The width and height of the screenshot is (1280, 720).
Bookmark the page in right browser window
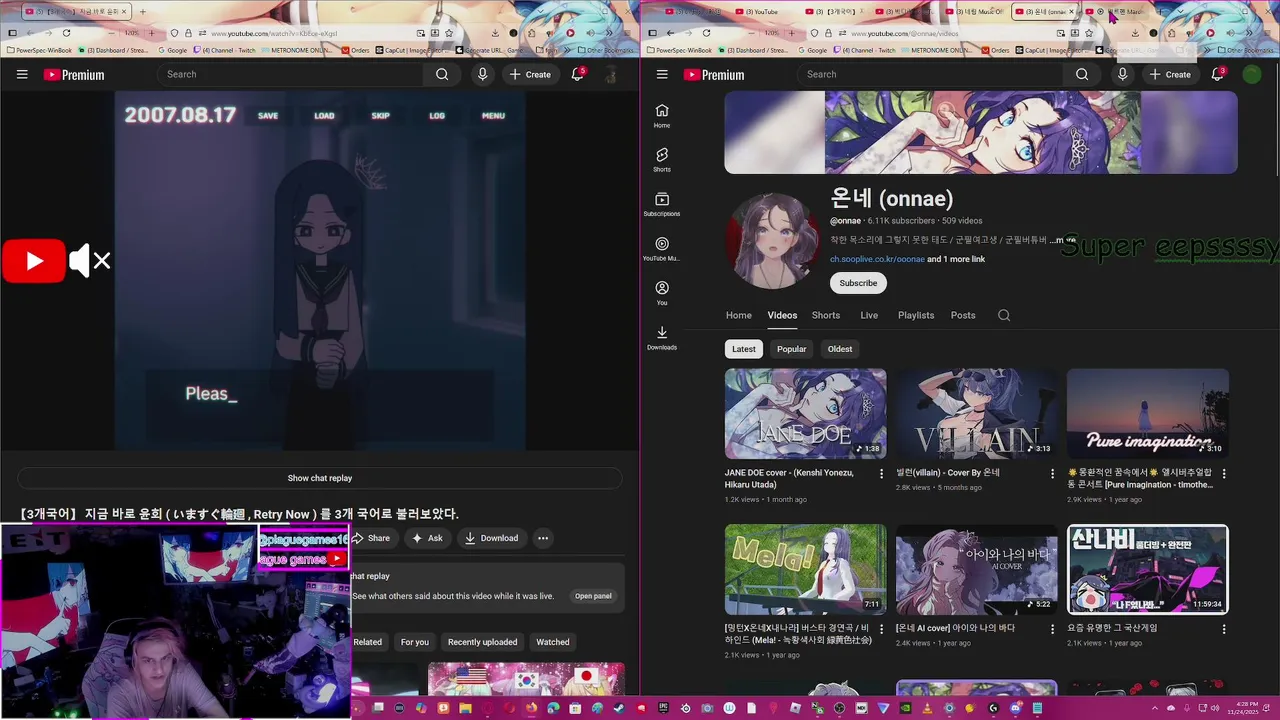pyautogui.click(x=1088, y=33)
